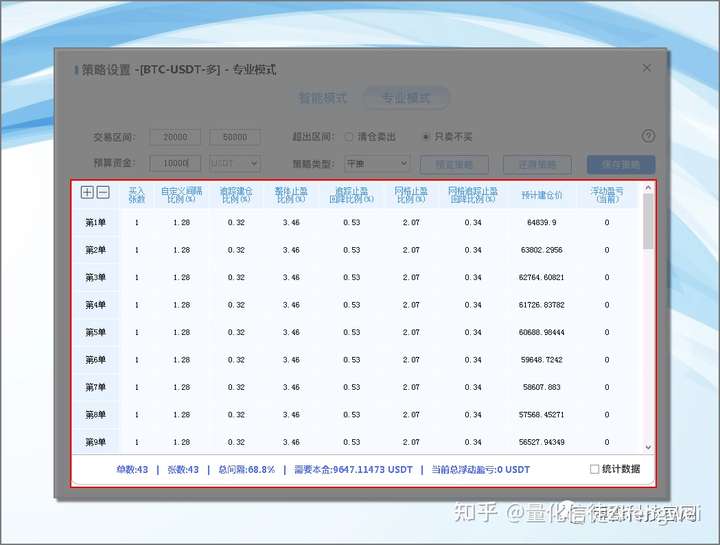
Task: Select the 第7单 row label
Action: [96, 387]
